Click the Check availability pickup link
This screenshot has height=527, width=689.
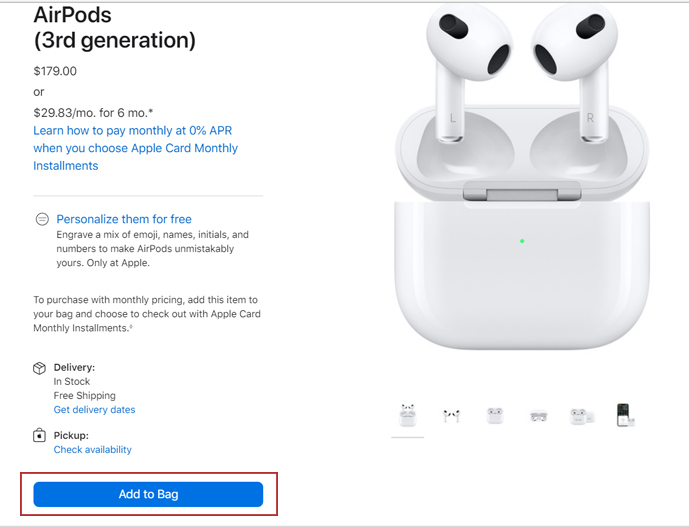pos(92,450)
